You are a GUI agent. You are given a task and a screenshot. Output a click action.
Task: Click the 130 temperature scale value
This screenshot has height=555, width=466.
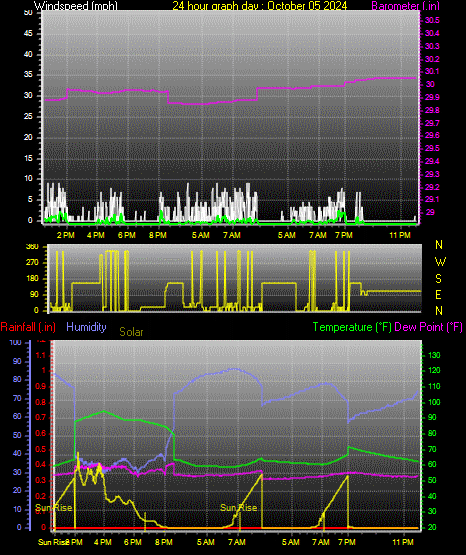pyautogui.click(x=435, y=355)
